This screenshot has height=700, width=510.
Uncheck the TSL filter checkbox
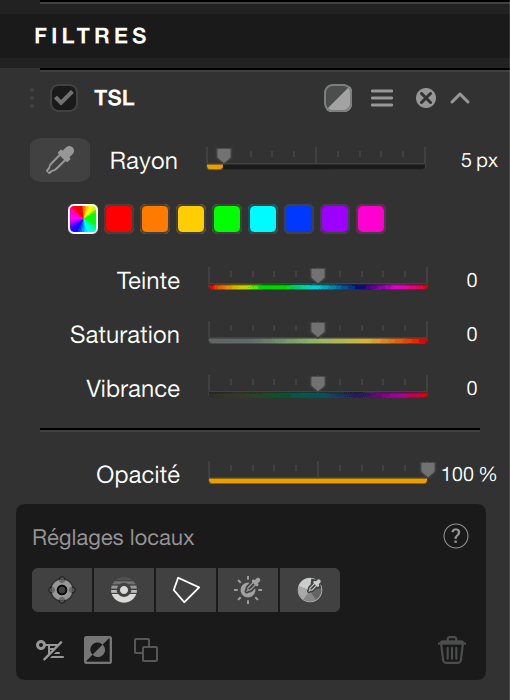pos(64,98)
